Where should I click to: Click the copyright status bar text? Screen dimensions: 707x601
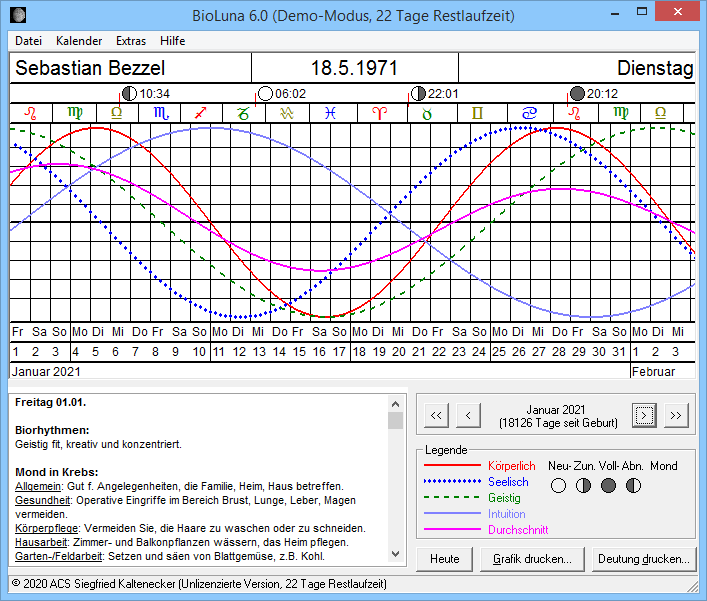click(199, 584)
